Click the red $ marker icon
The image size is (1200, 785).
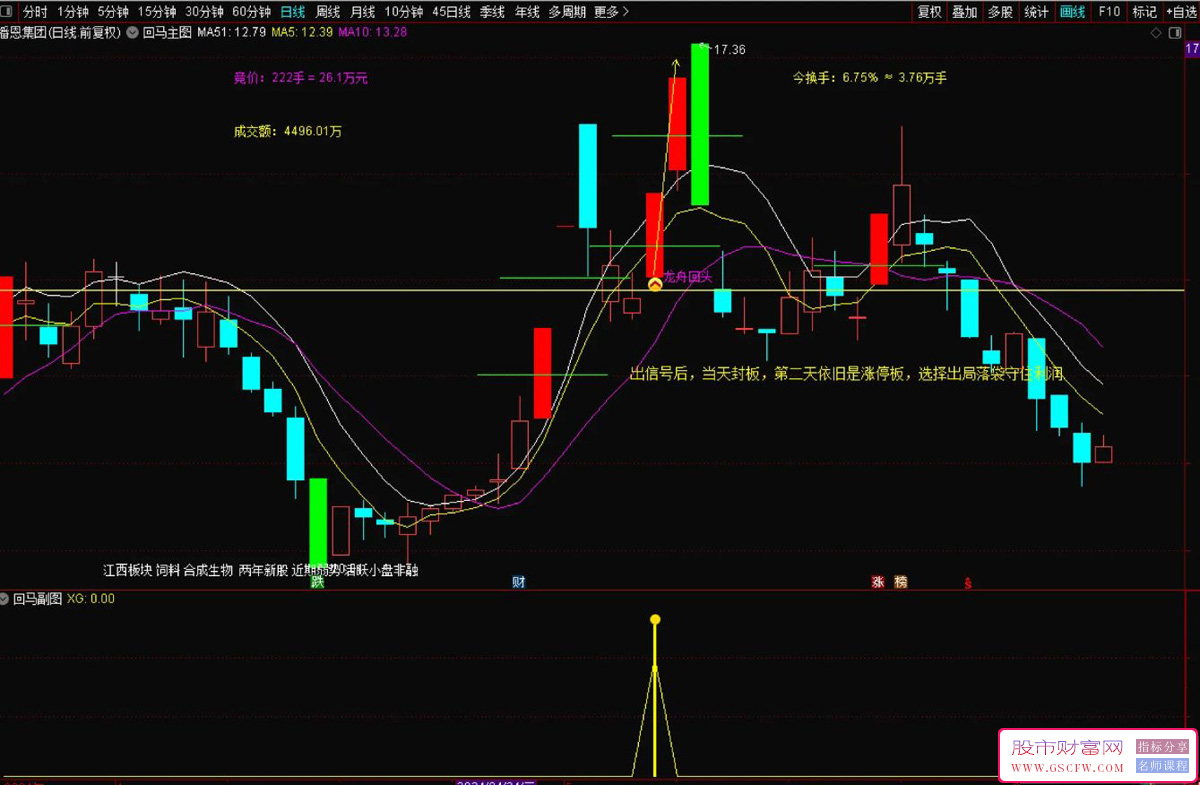pos(967,582)
